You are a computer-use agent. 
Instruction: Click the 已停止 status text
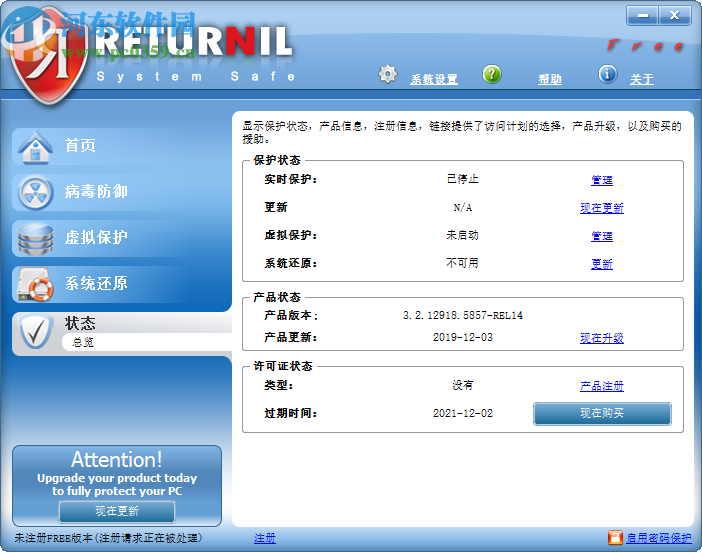point(462,179)
